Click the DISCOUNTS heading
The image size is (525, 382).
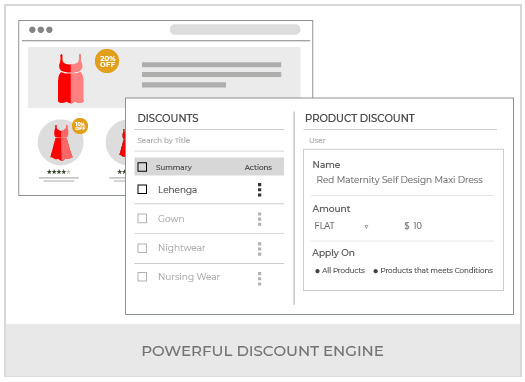(x=168, y=118)
